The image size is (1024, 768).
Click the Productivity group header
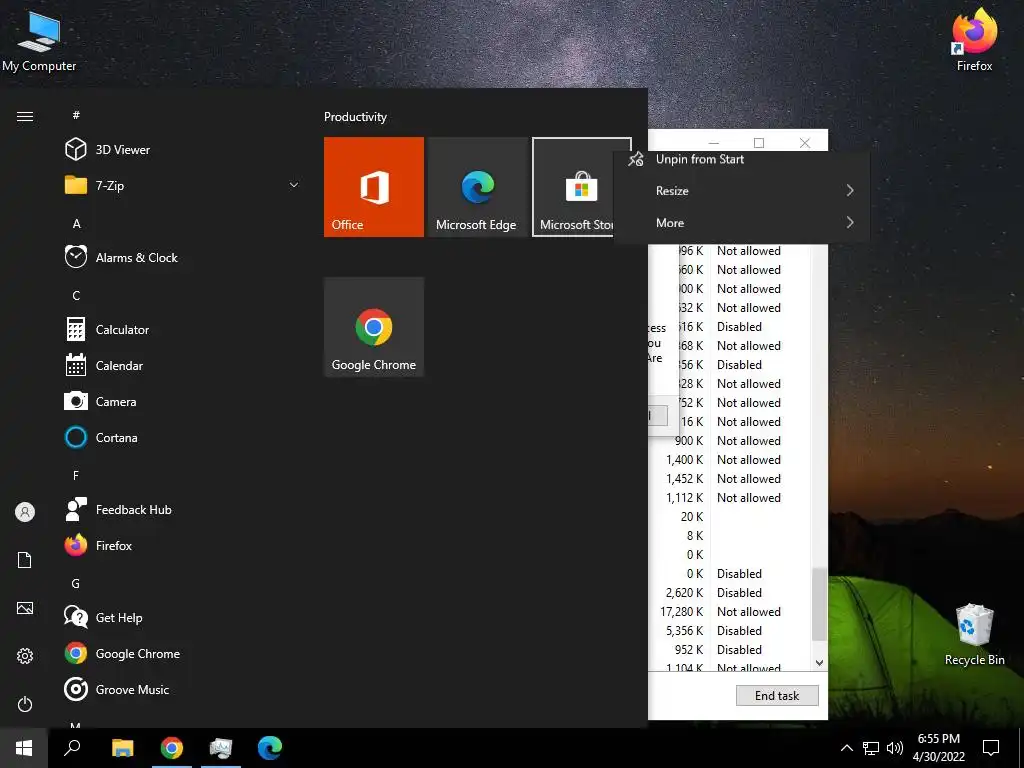pyautogui.click(x=355, y=117)
